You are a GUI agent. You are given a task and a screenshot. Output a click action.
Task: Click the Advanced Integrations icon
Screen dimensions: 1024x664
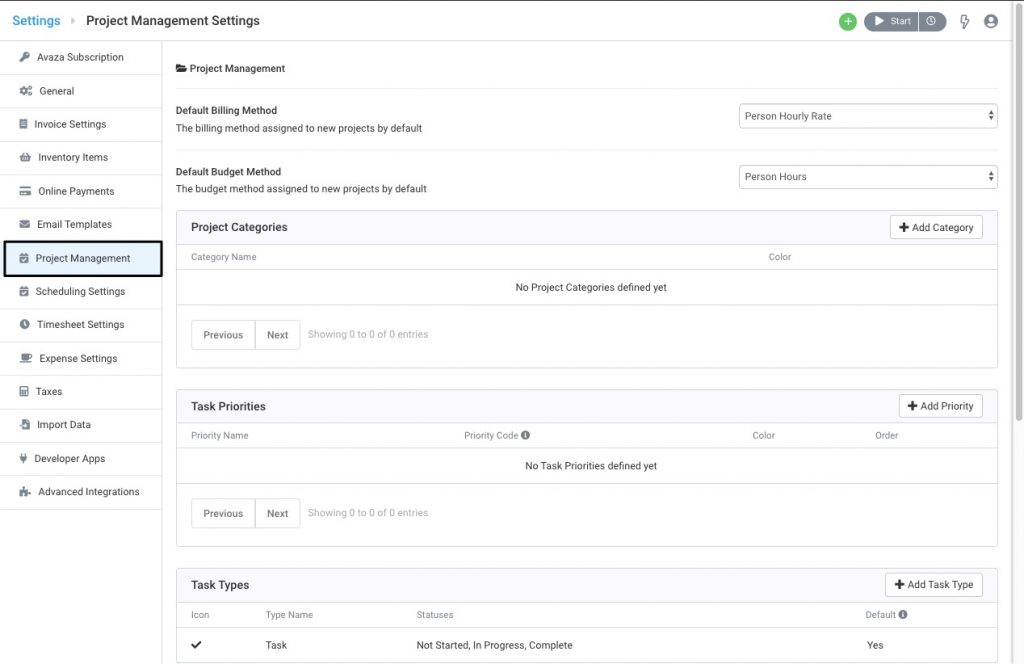click(24, 491)
